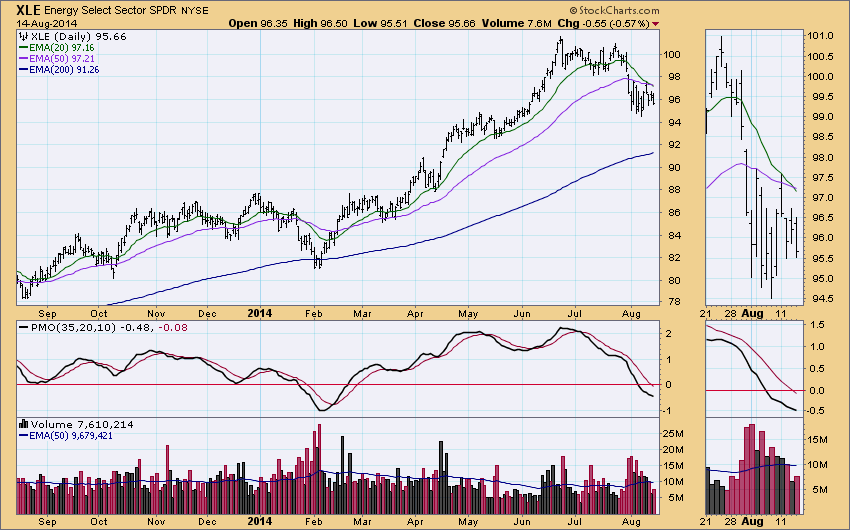Click the PMO(35,20,10) indicator label
Screen dimensions: 850x530
(73, 327)
